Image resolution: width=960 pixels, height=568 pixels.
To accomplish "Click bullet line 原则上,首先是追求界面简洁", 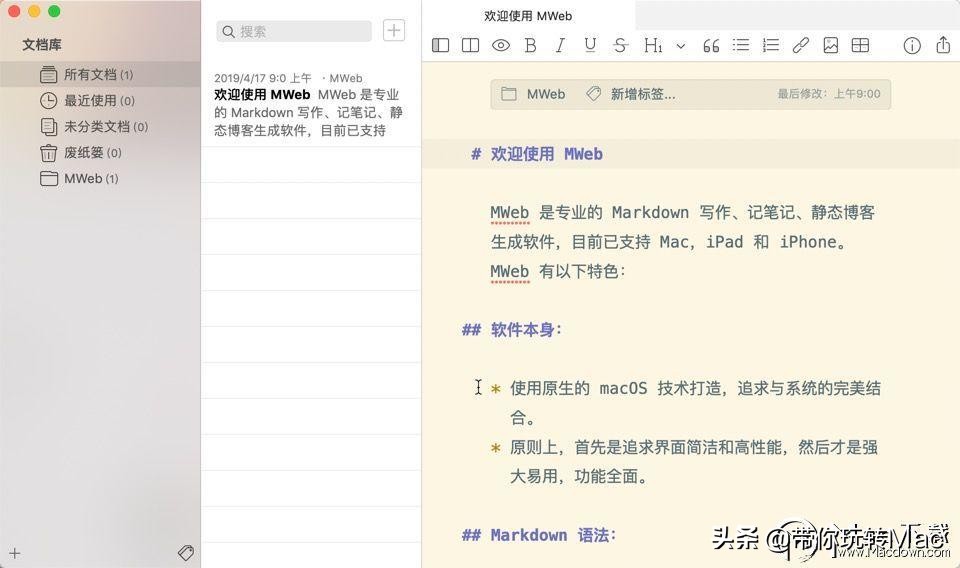I will pyautogui.click(x=684, y=462).
